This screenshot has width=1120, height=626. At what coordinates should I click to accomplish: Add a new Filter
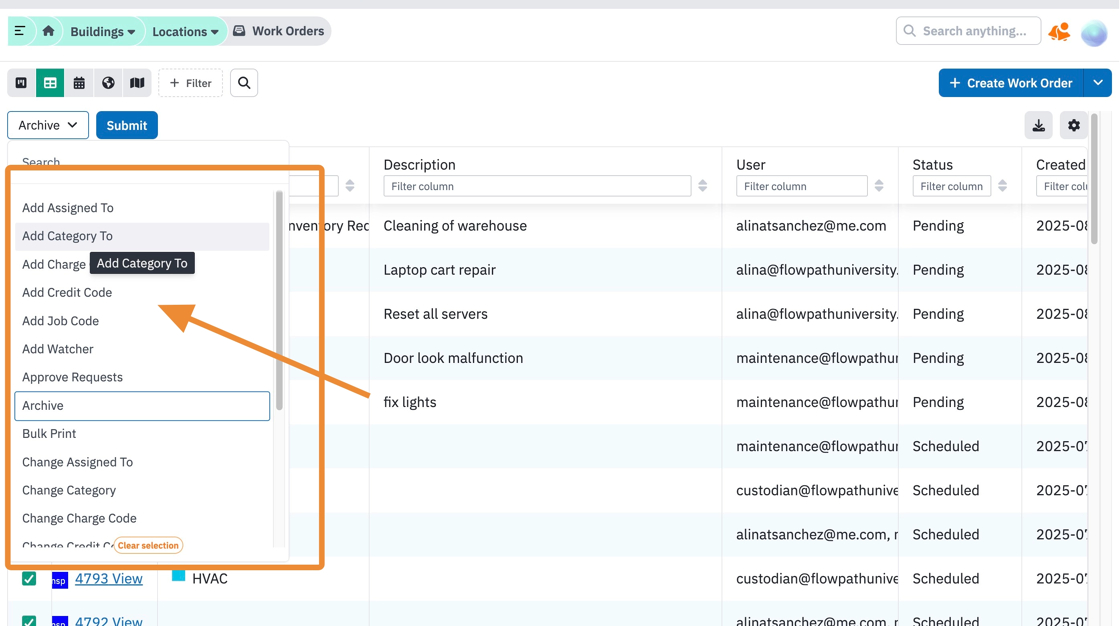pyautogui.click(x=191, y=83)
